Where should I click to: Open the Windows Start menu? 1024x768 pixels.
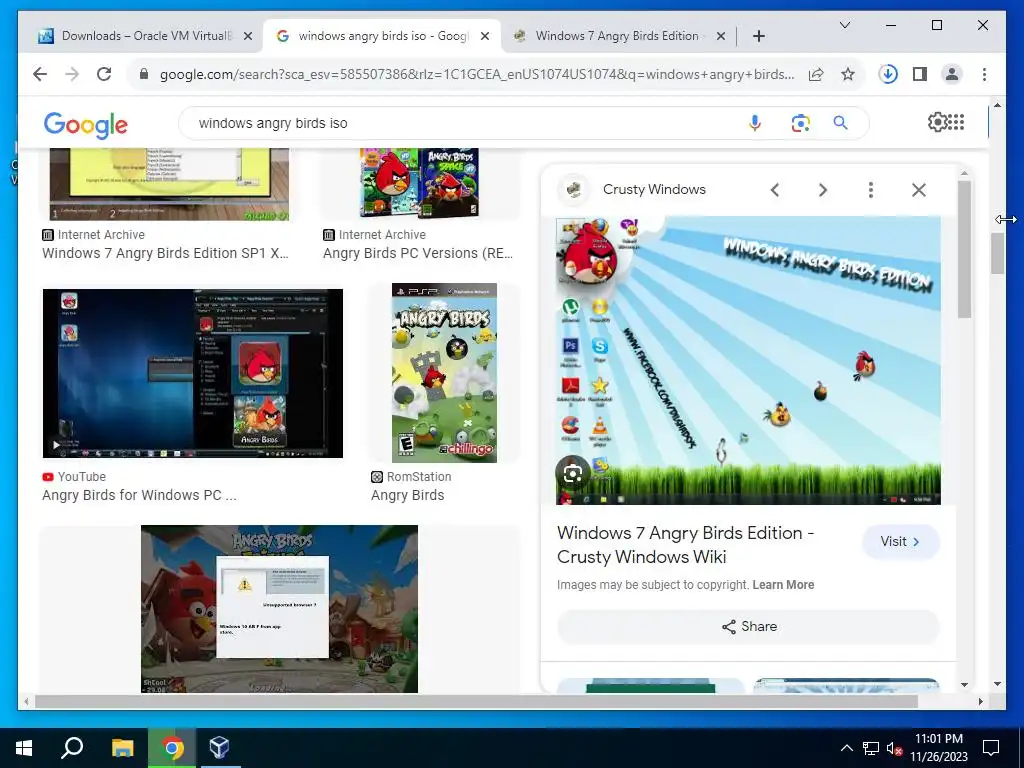pos(24,748)
